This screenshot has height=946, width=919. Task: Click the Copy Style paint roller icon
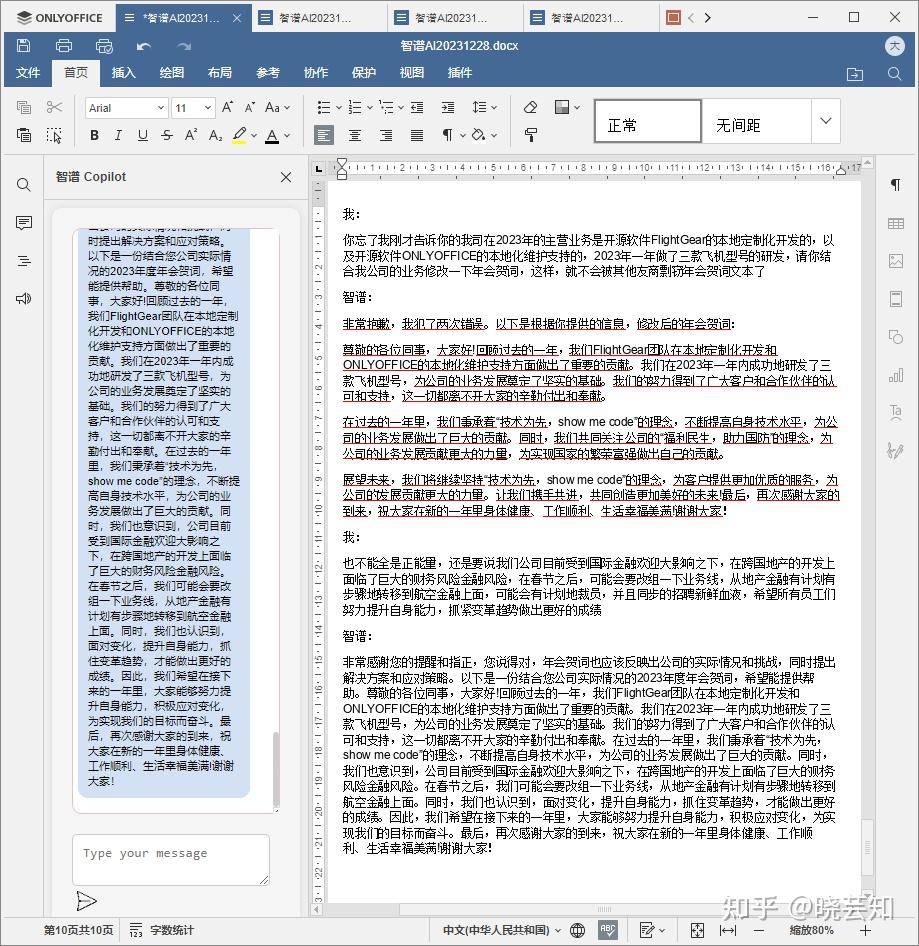coord(530,135)
